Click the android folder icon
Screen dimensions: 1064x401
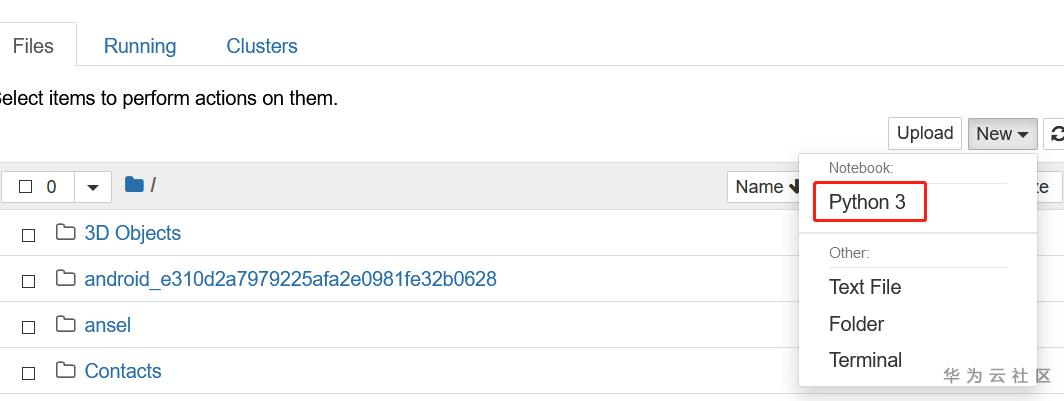pyautogui.click(x=66, y=279)
